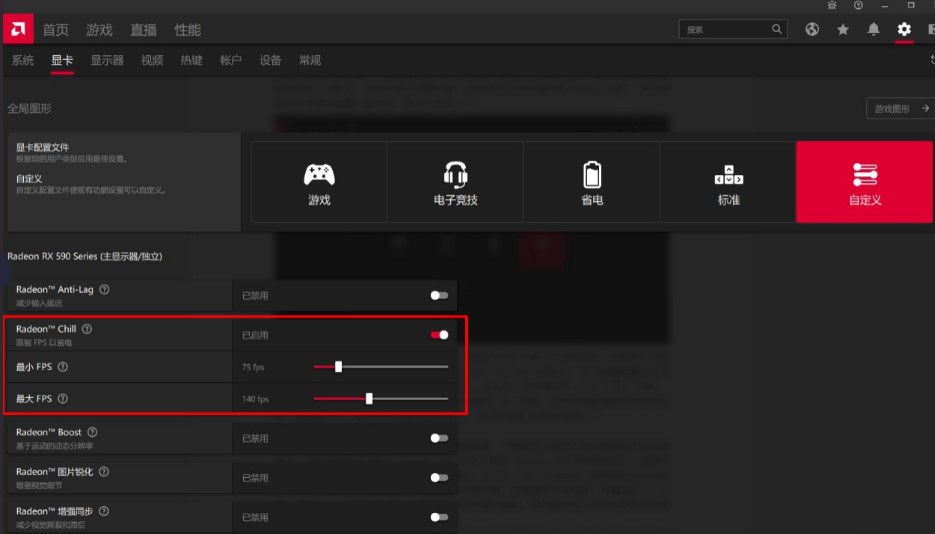This screenshot has height=534, width=935.
Task: Click the search magnifier icon
Action: [776, 29]
